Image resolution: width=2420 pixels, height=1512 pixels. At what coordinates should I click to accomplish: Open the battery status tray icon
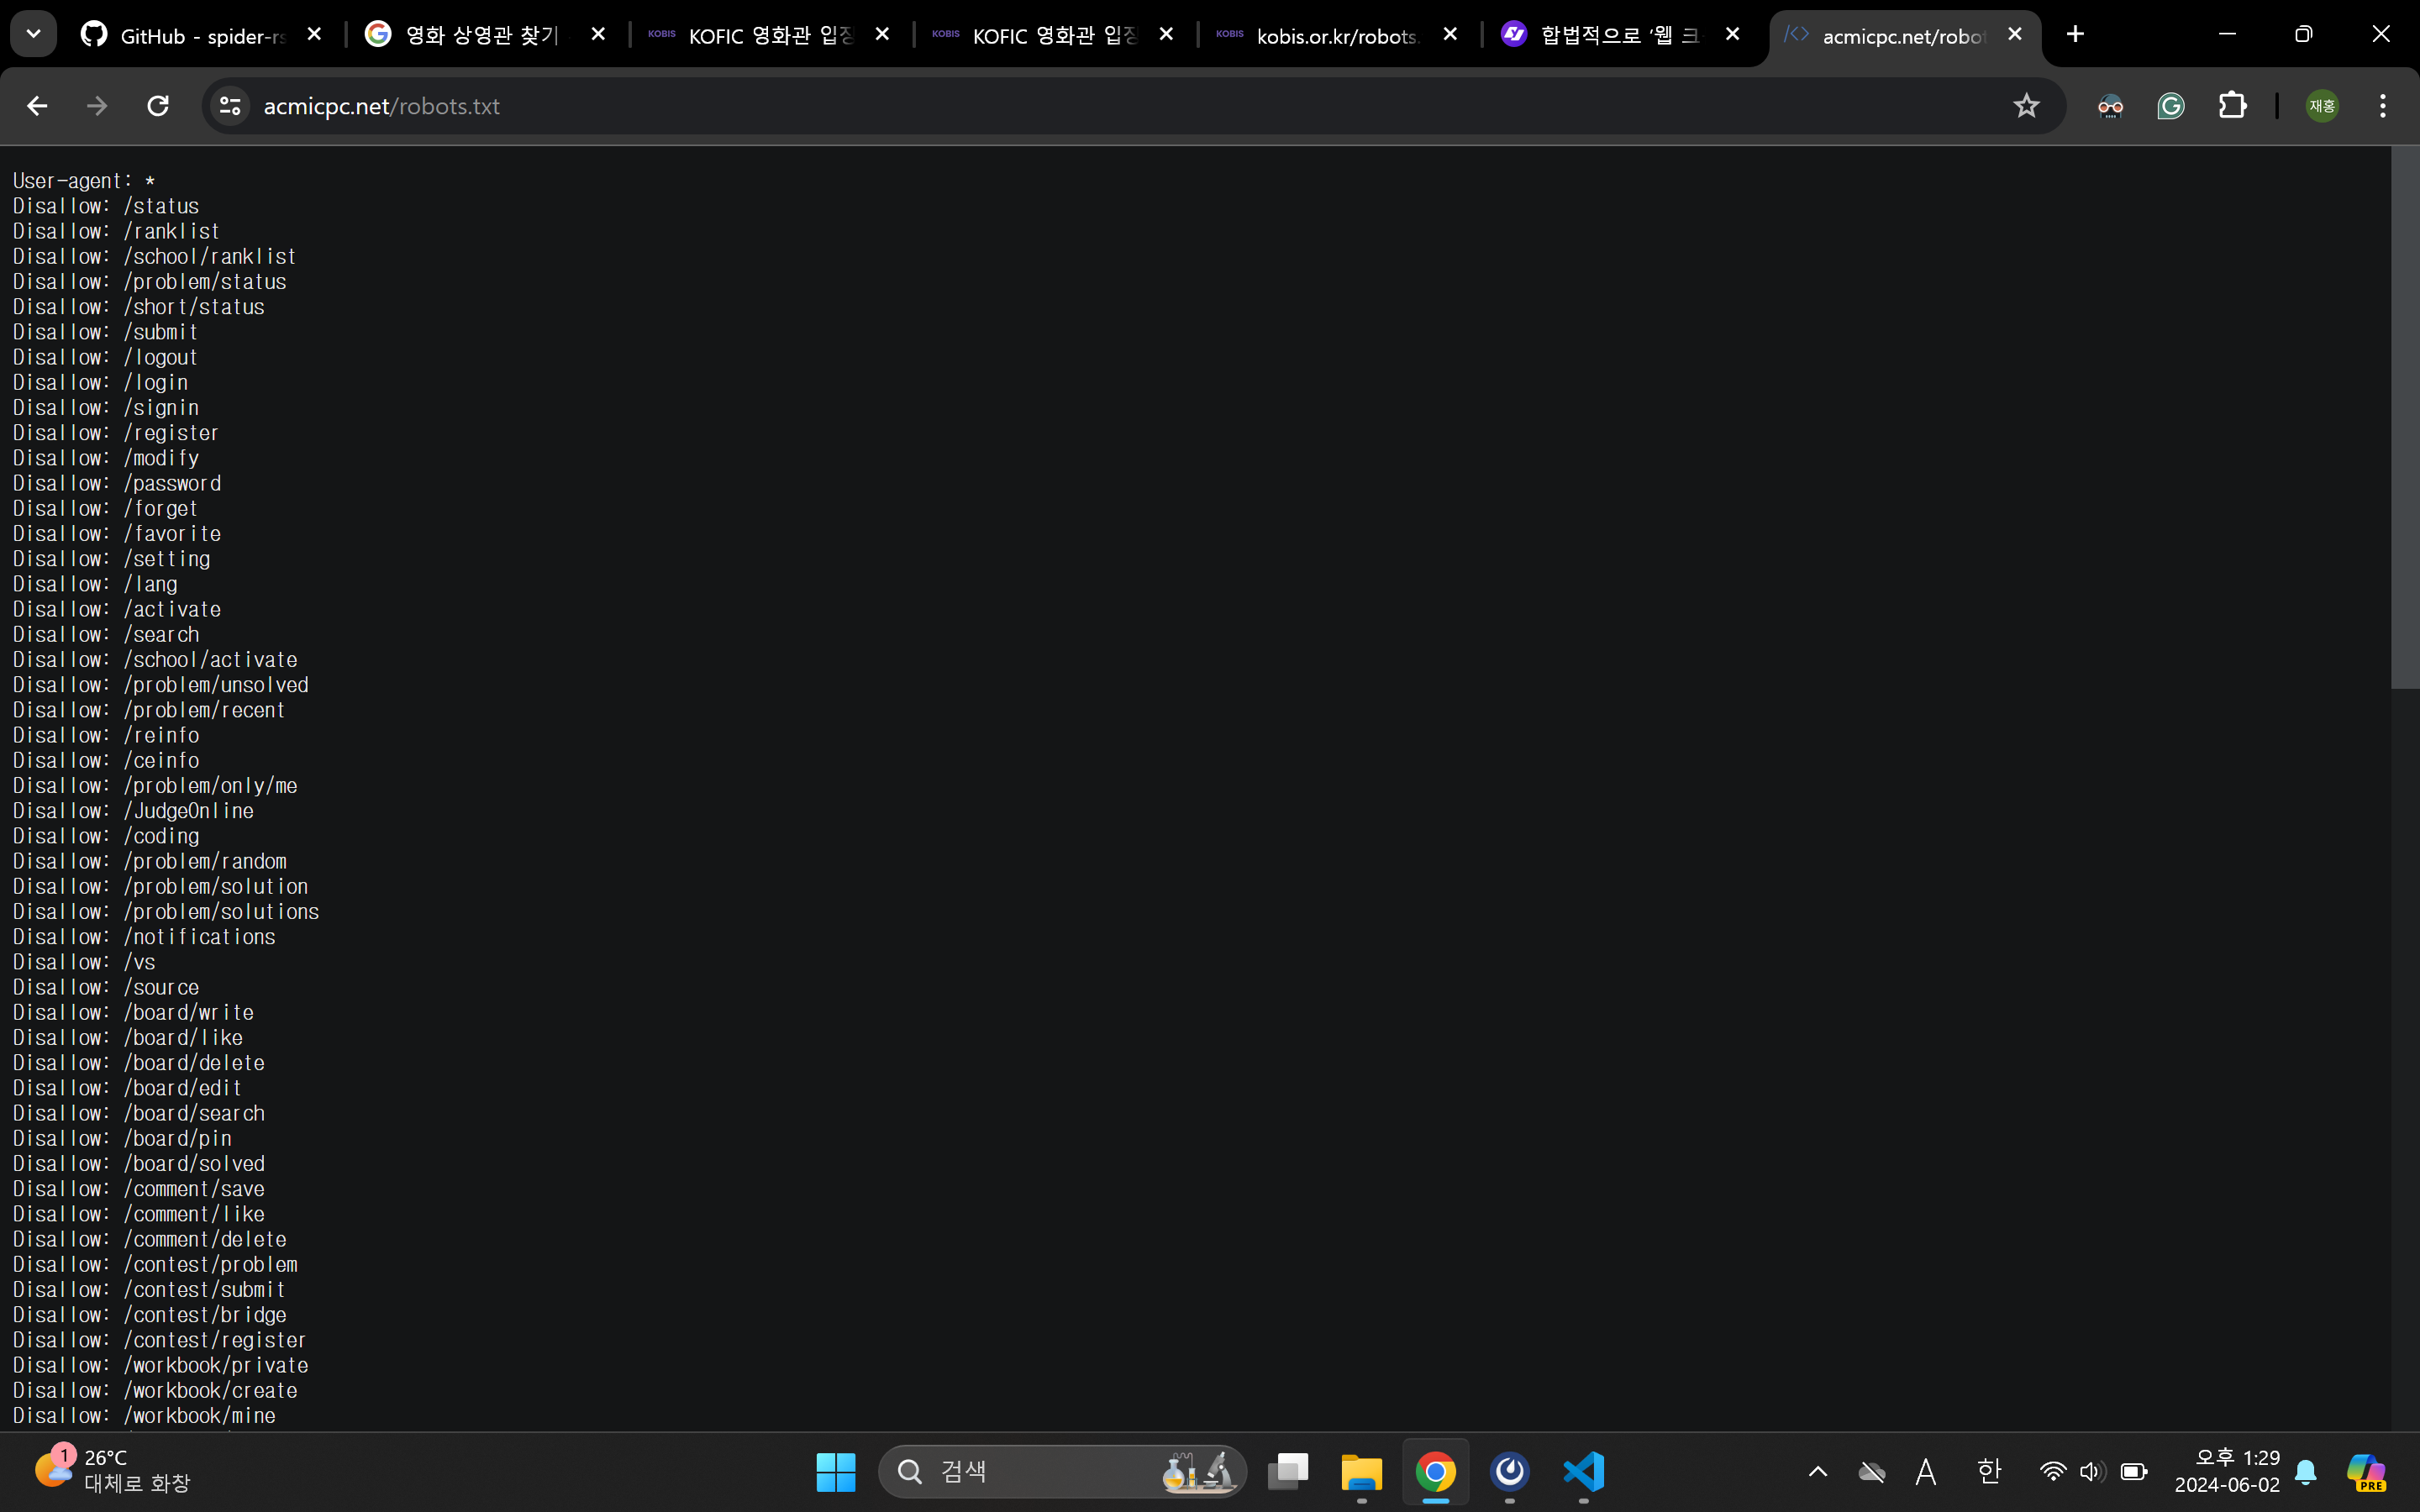click(x=2134, y=1471)
